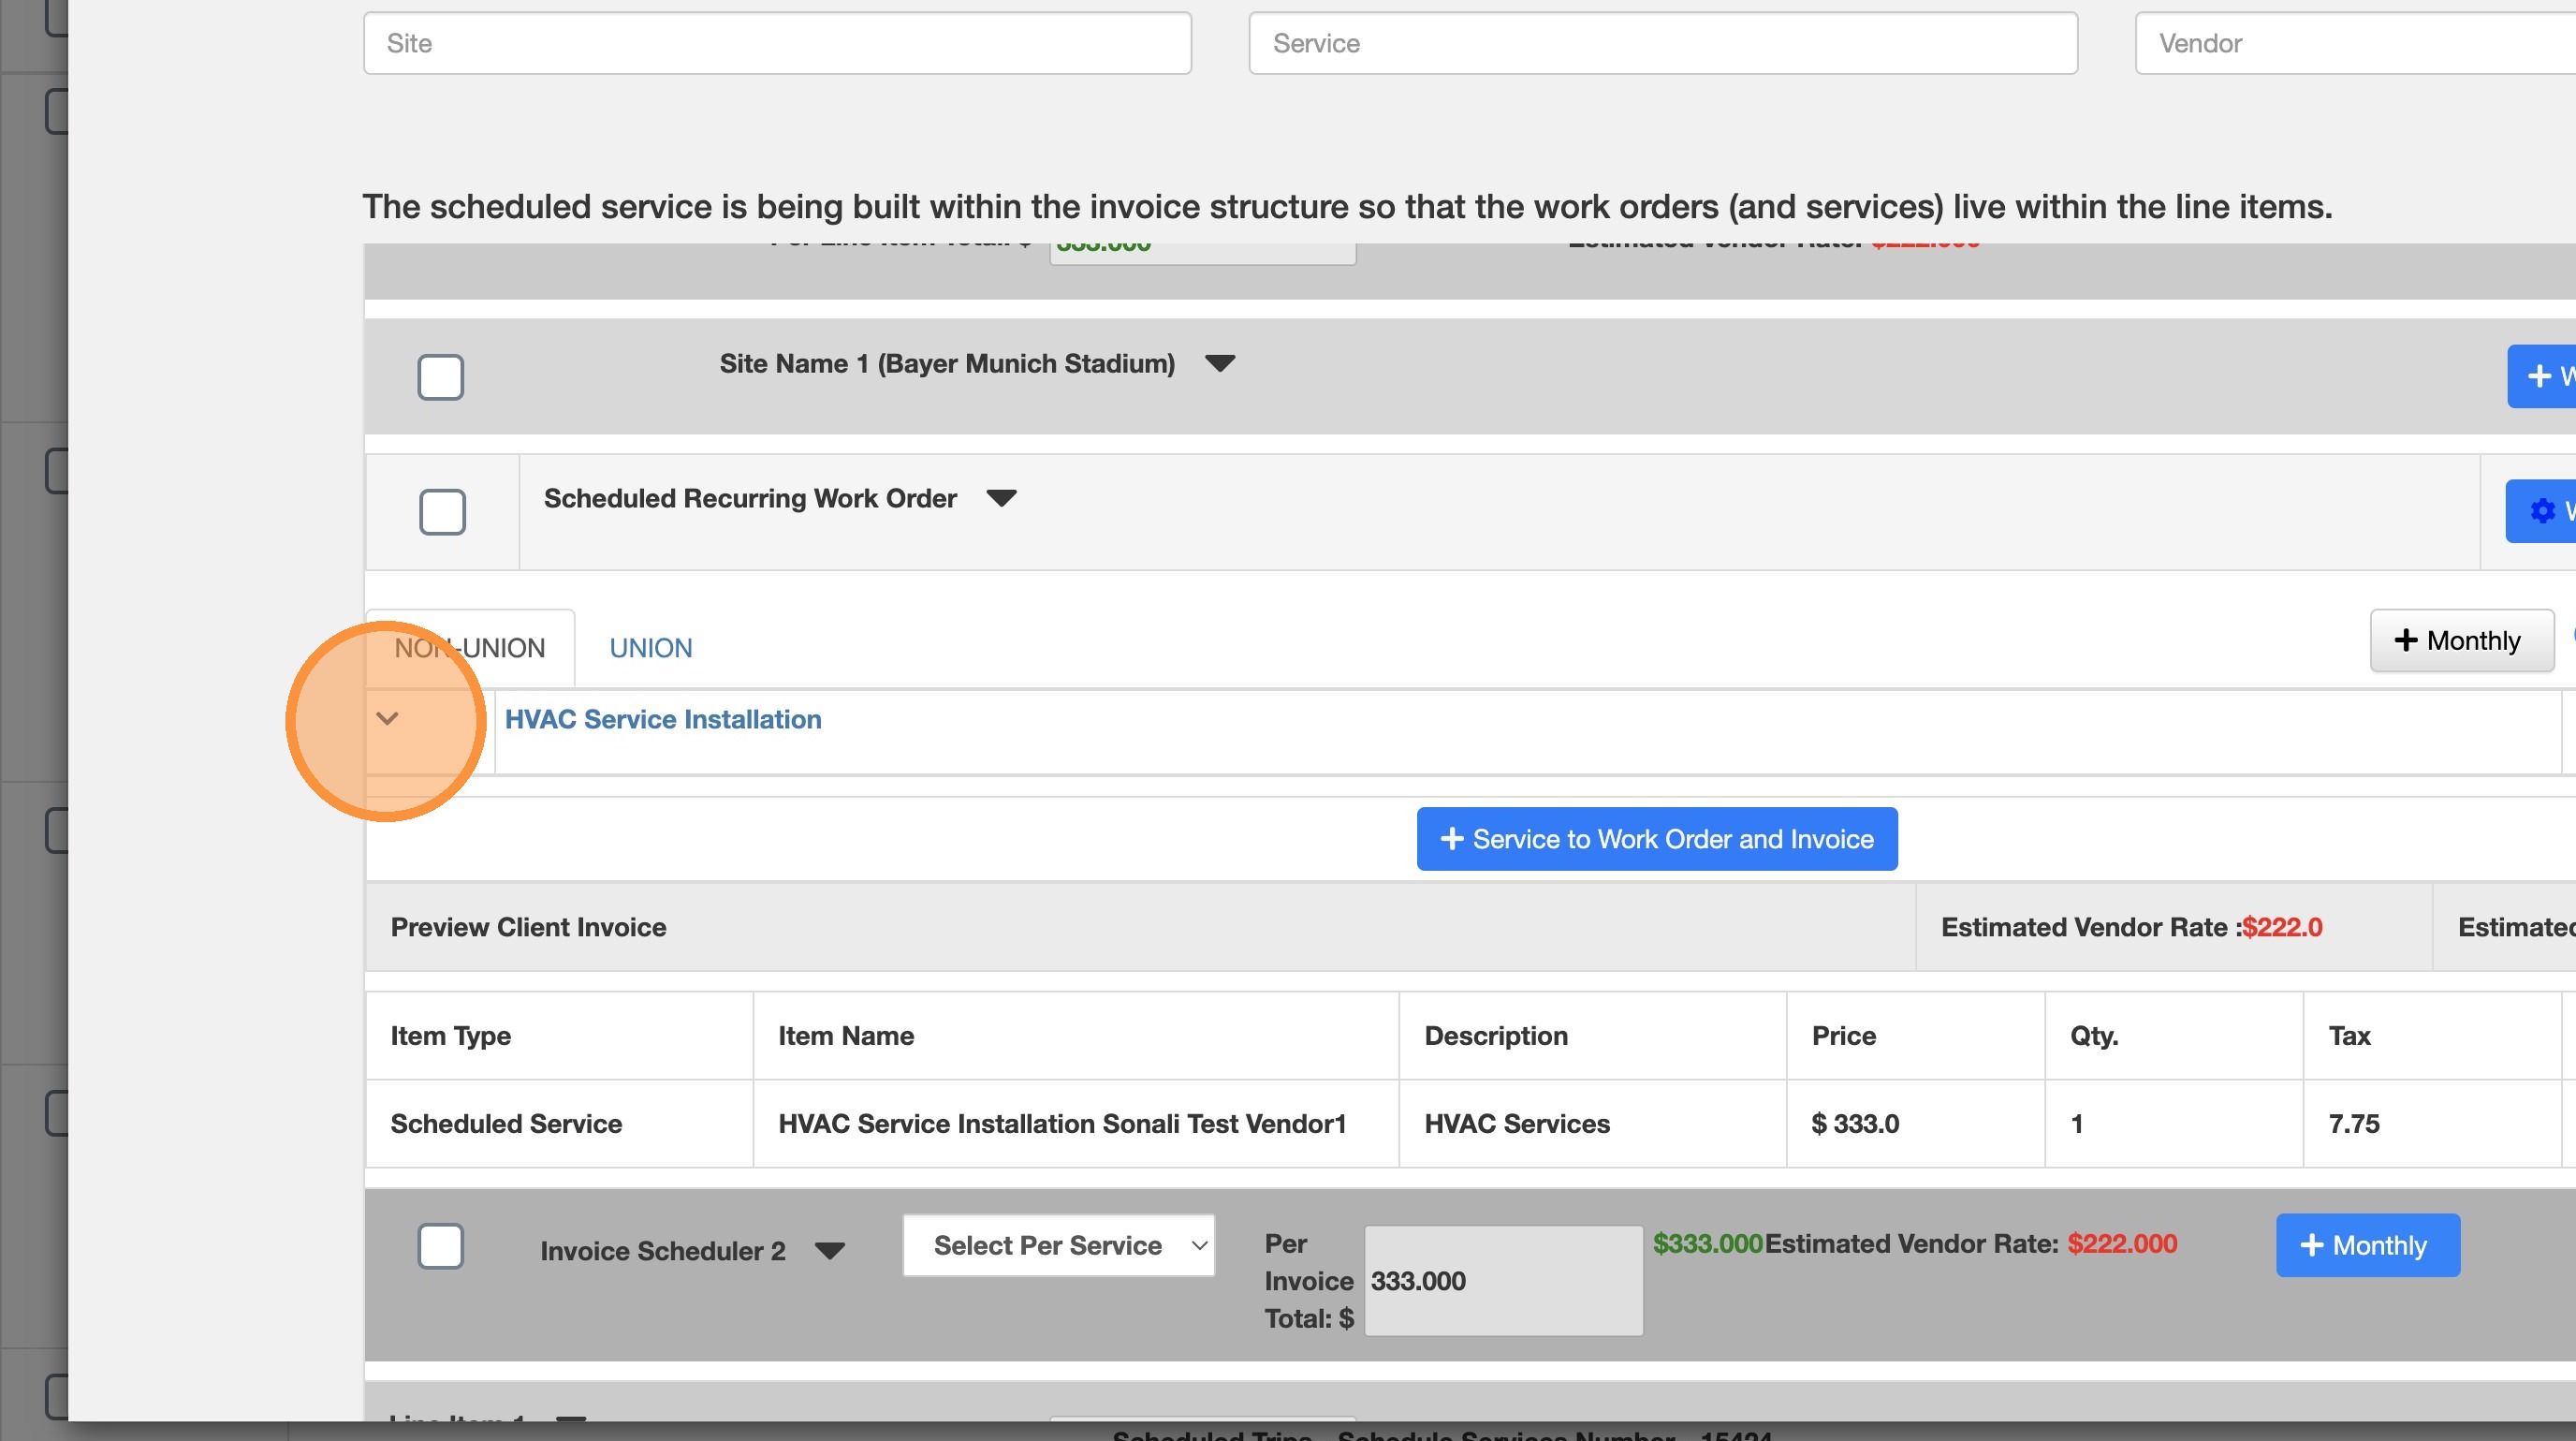This screenshot has height=1441, width=2576.
Task: Click Service to Work Order and Invoice button
Action: pos(1656,839)
